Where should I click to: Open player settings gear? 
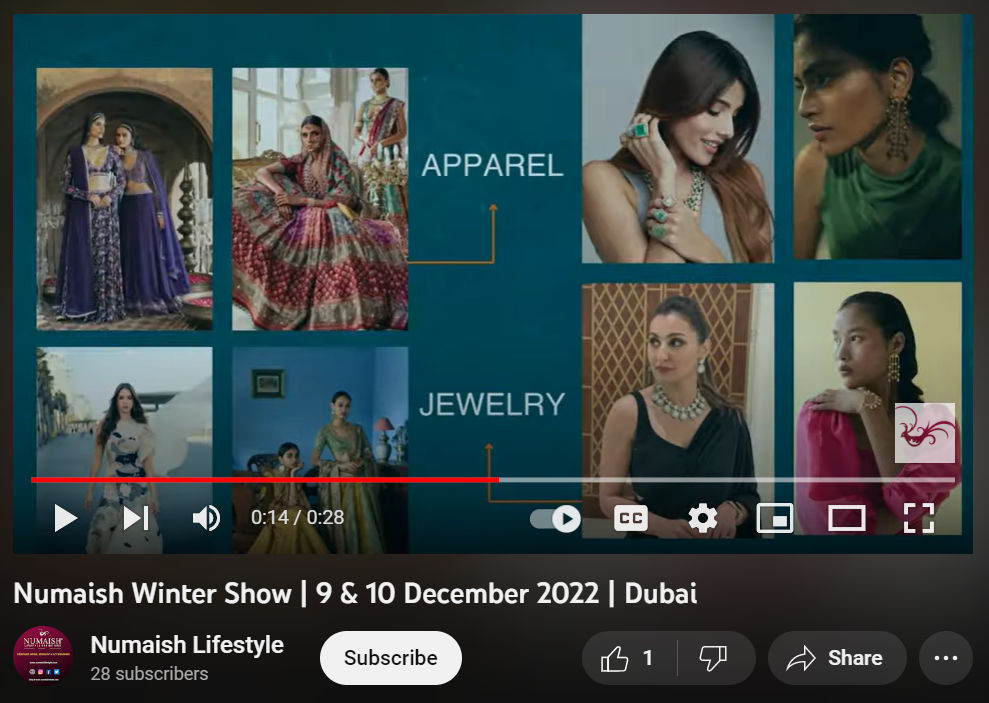(703, 518)
